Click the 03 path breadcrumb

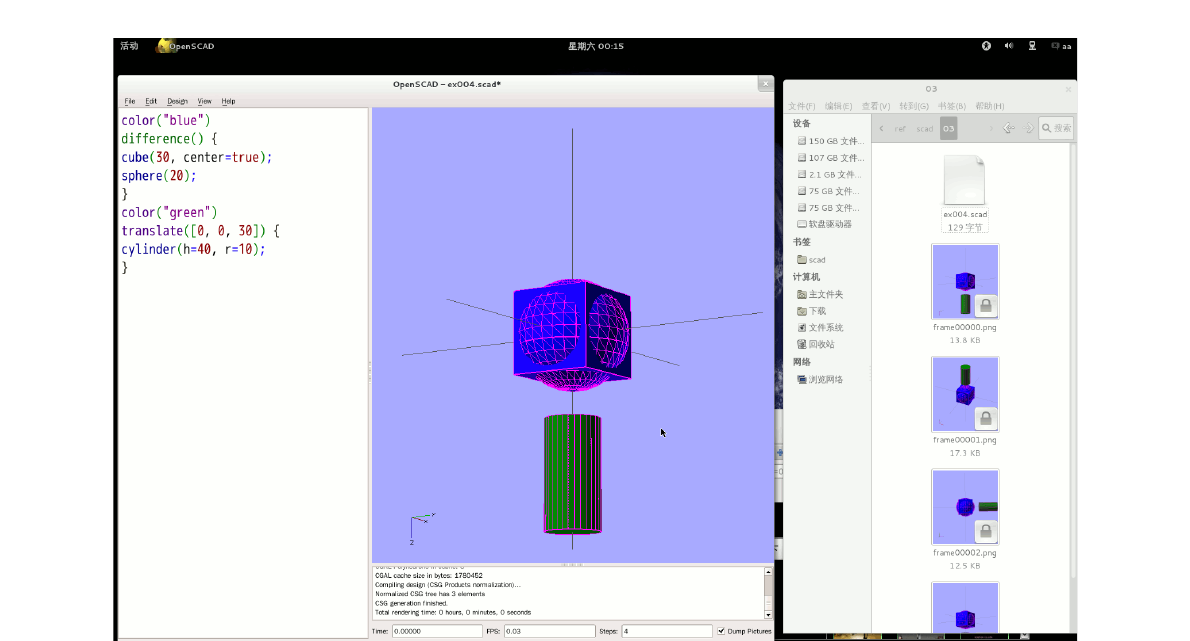949,128
